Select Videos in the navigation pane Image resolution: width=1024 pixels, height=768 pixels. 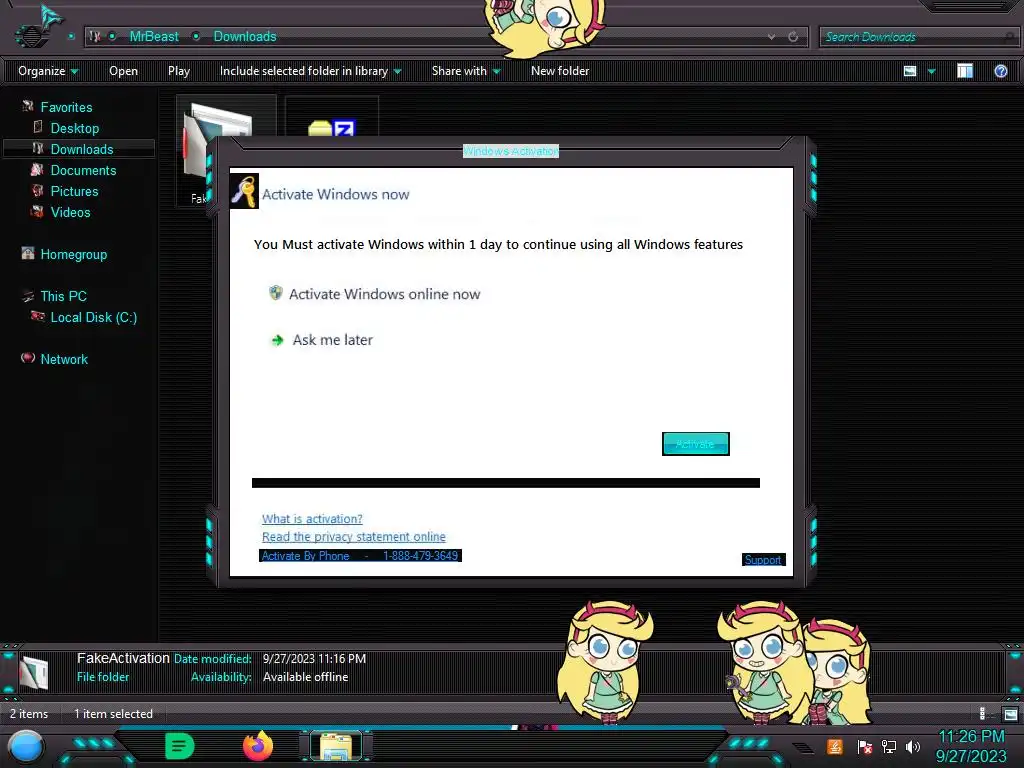point(71,212)
